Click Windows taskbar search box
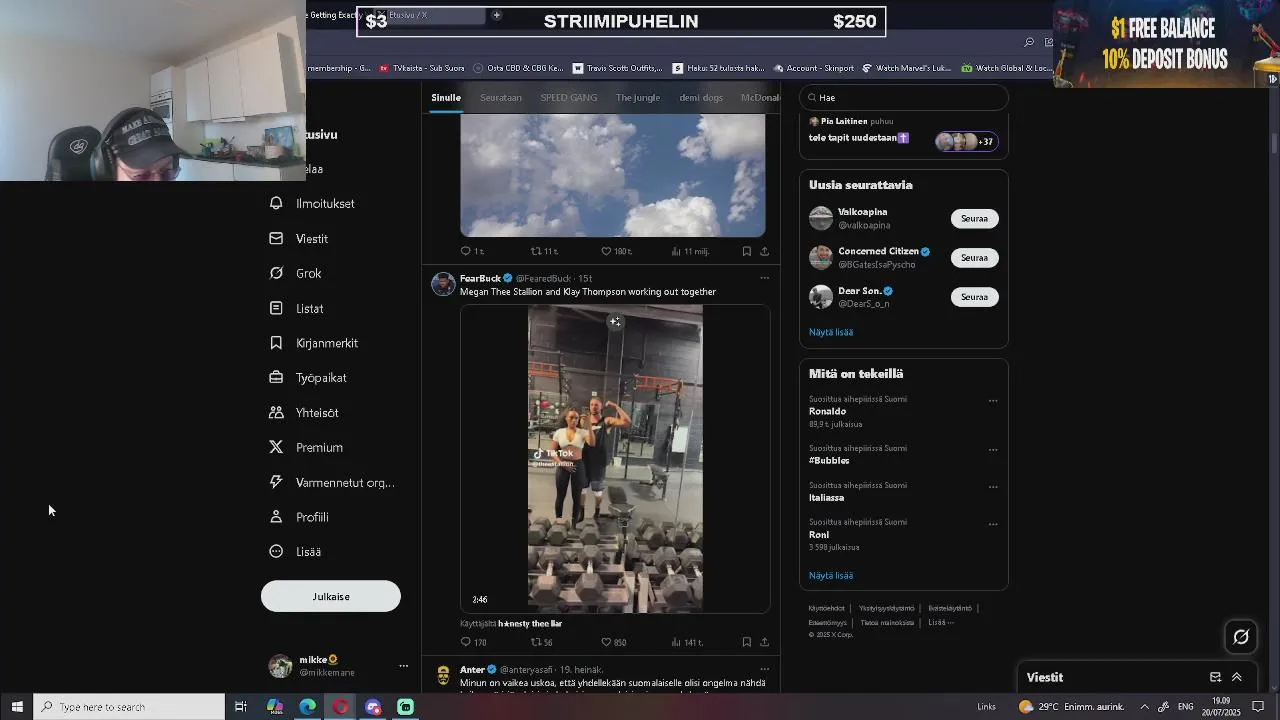The image size is (1280, 720). pos(130,707)
